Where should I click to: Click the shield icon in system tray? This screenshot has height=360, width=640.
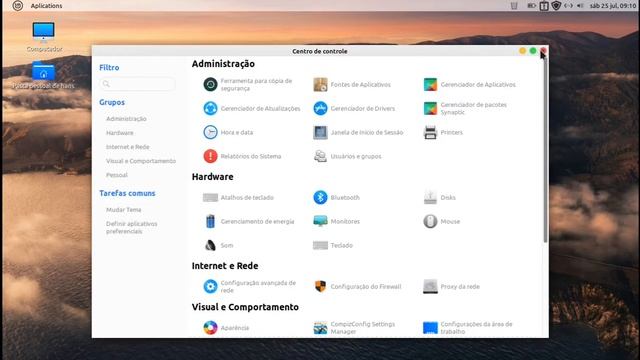click(x=556, y=6)
